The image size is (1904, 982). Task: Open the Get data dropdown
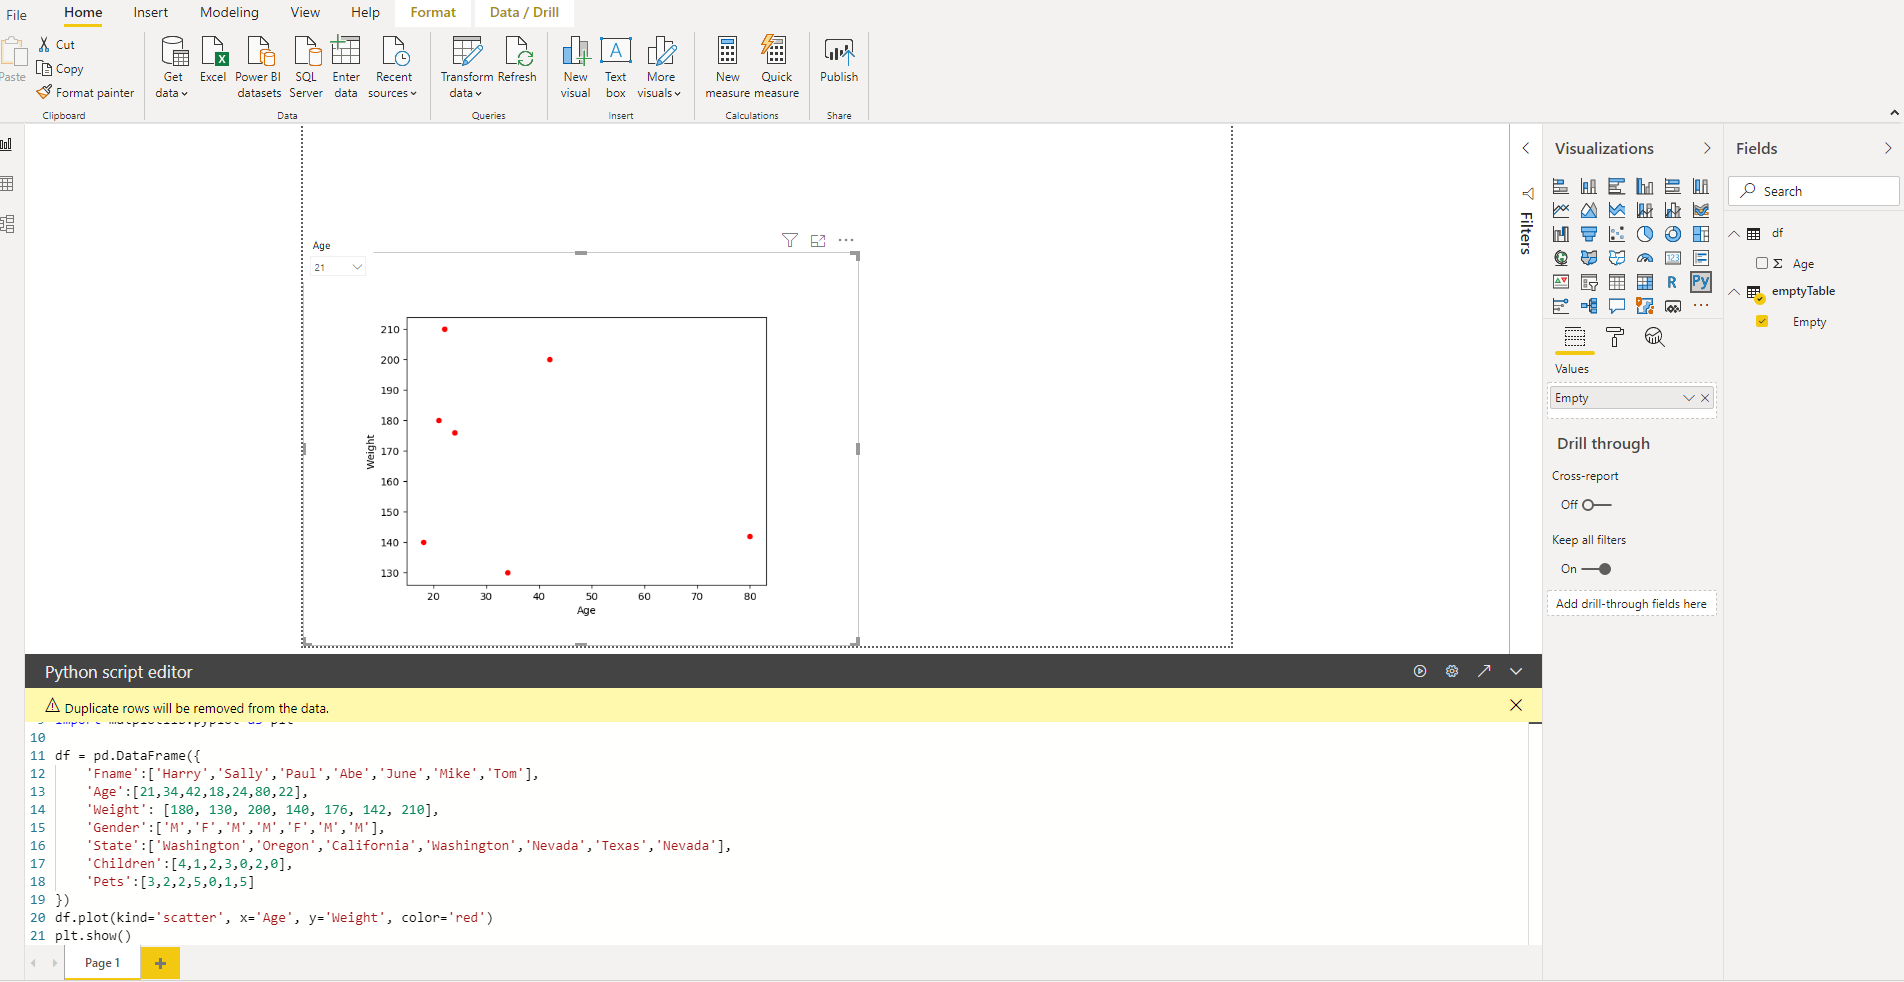[x=172, y=67]
